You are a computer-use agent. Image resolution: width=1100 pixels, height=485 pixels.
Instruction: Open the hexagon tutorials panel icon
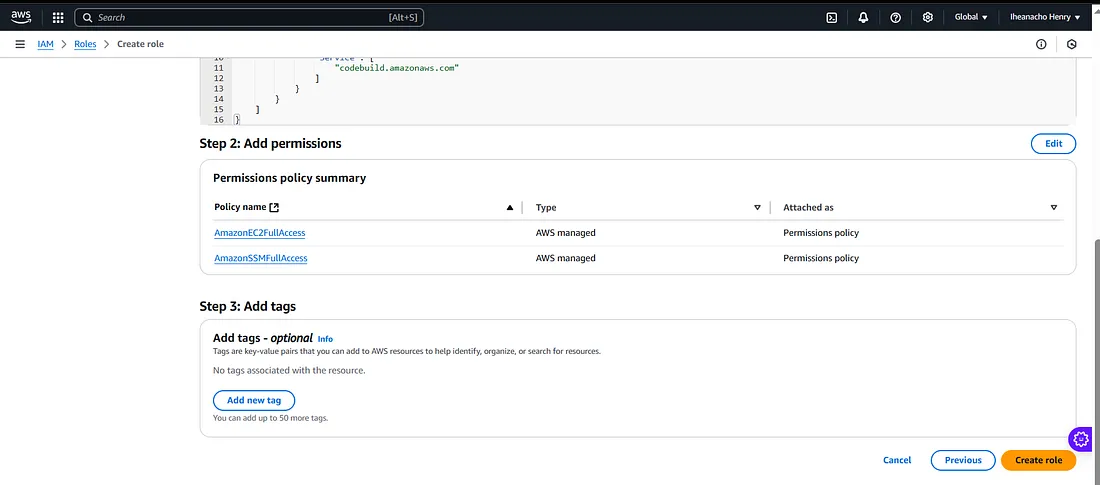1071,44
